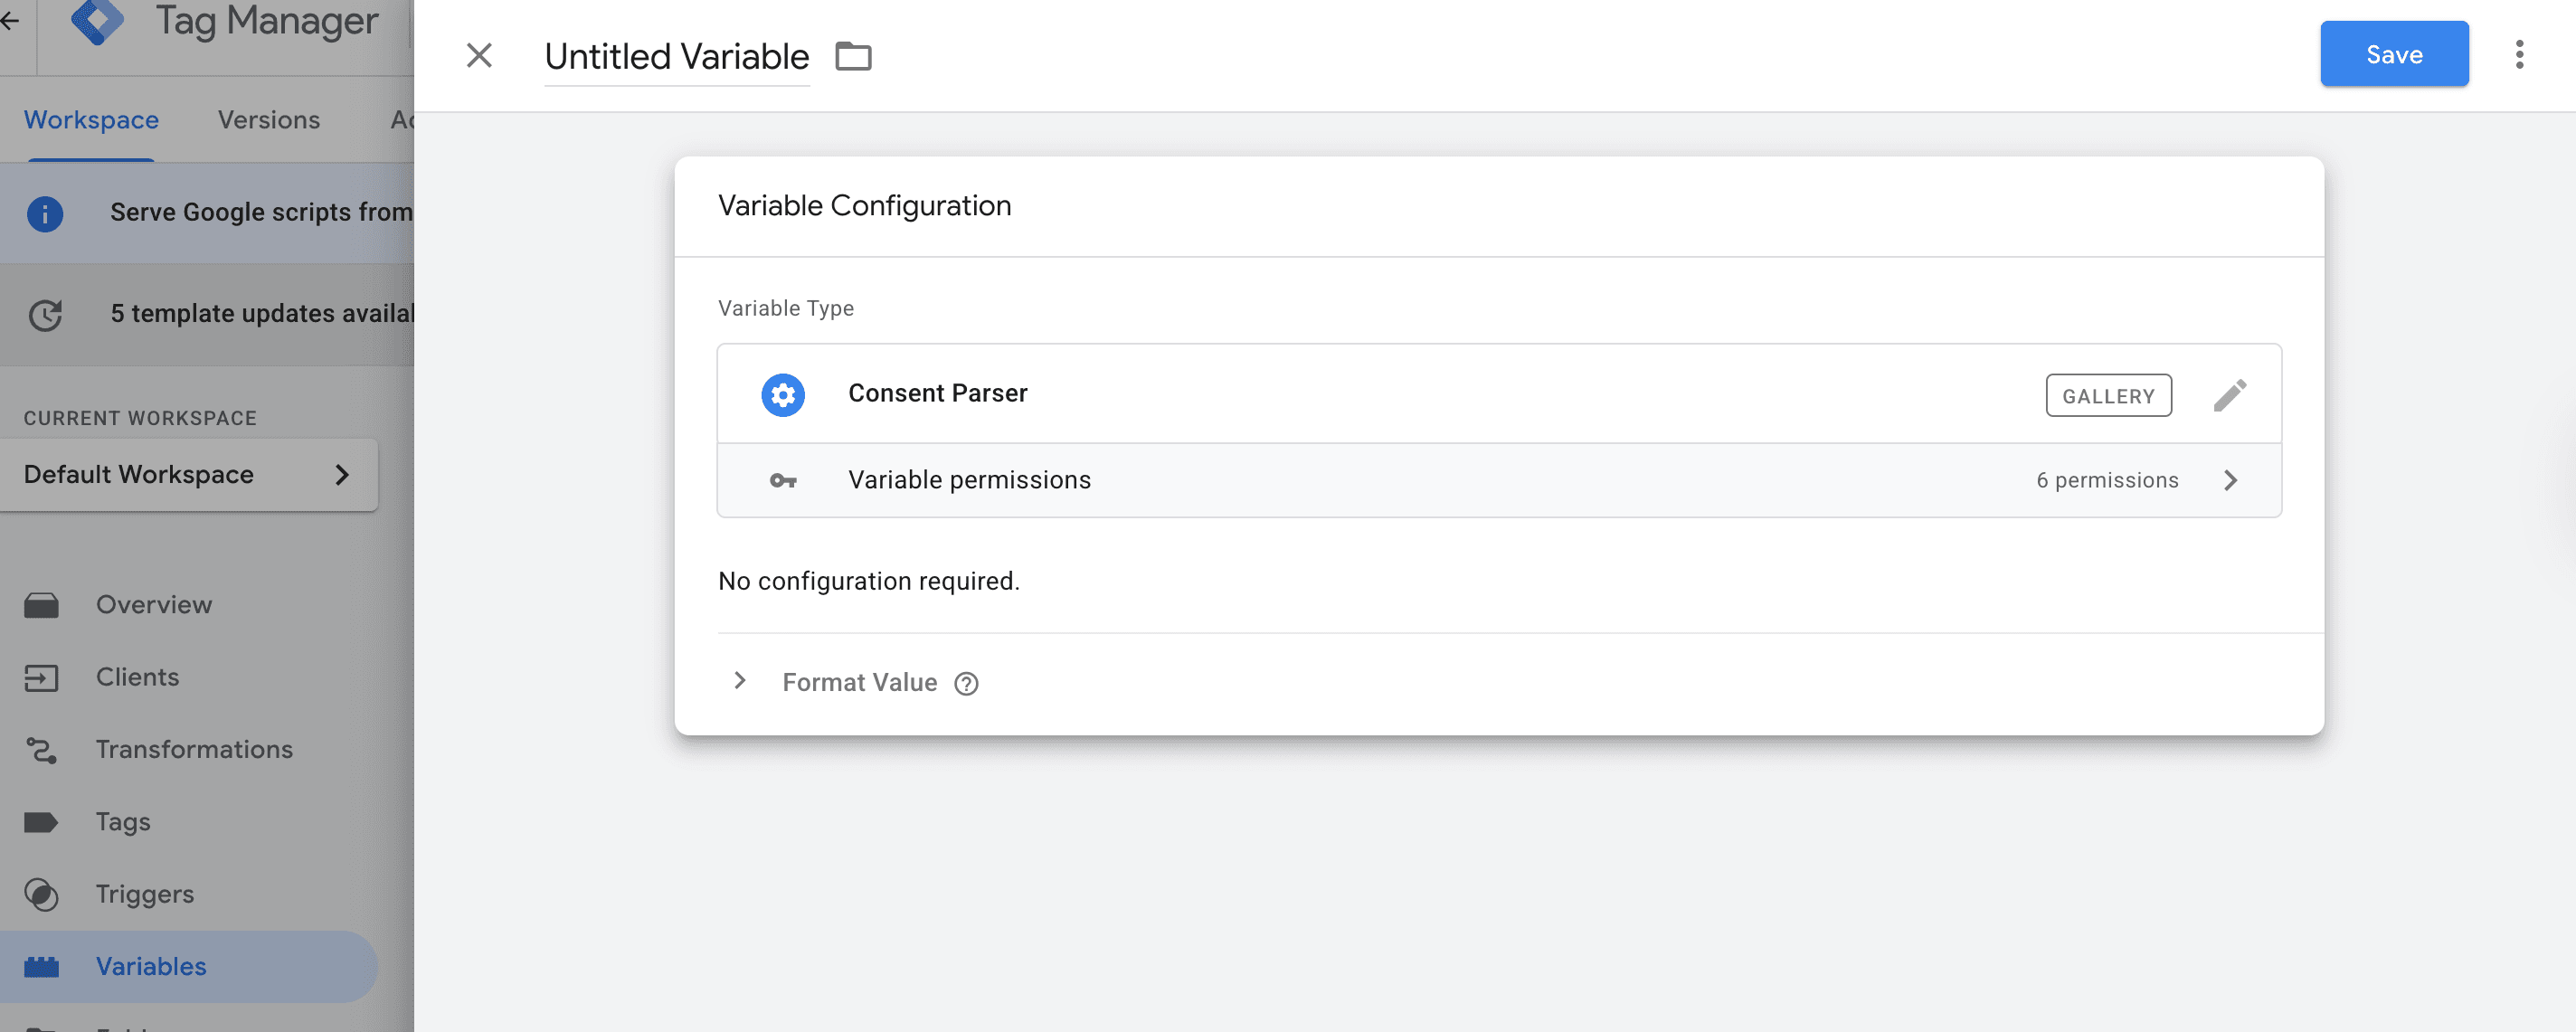Screen dimensions: 2576x1032
Task: Open the Triggers section
Action: 145,894
